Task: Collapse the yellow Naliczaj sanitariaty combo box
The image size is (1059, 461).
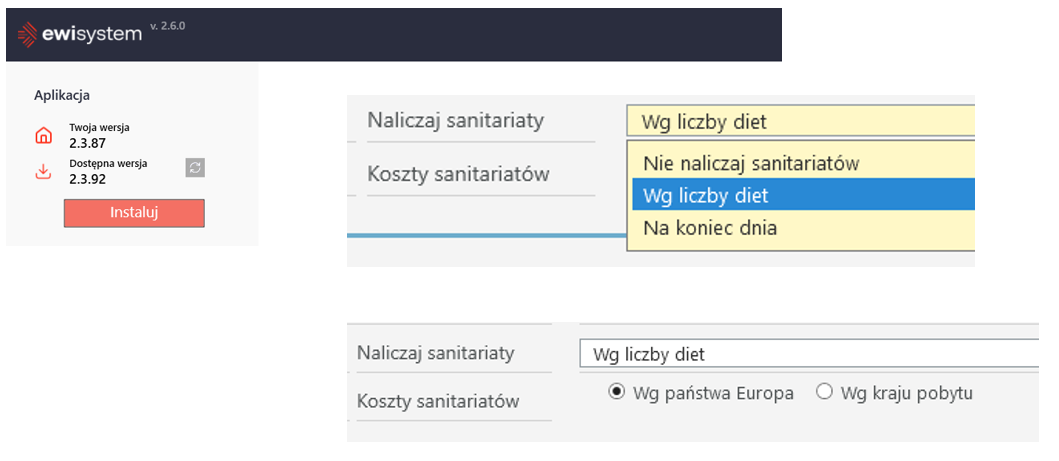Action: point(800,122)
